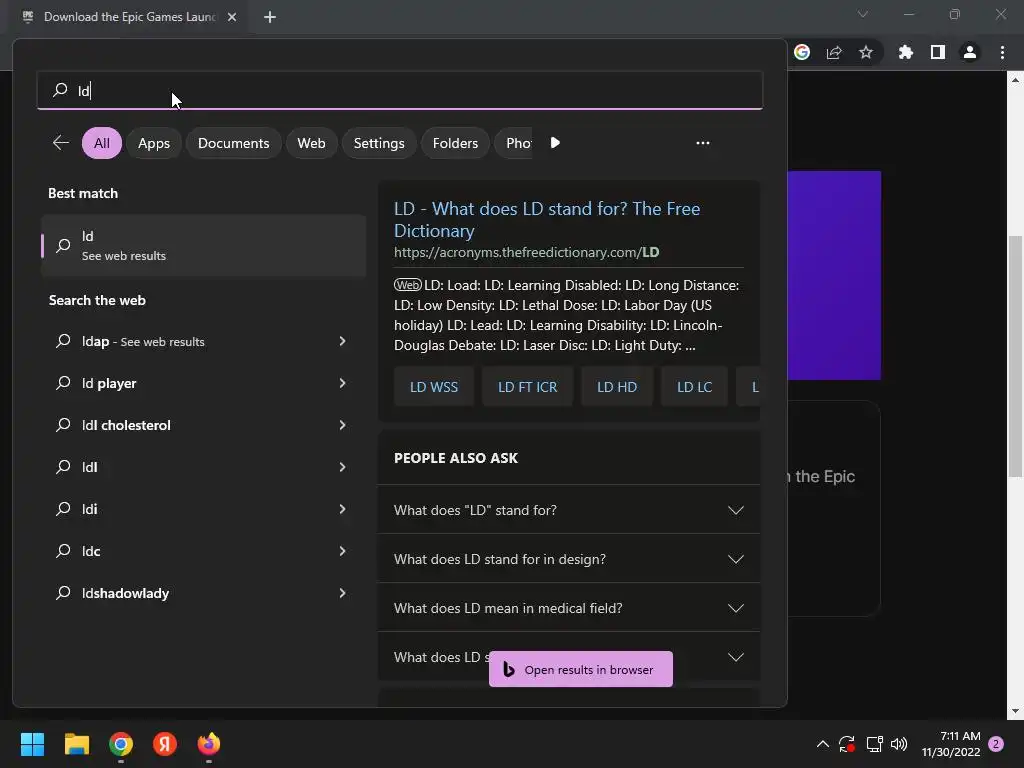Click LD FT ICR related chip
1024x768 pixels.
[528, 387]
